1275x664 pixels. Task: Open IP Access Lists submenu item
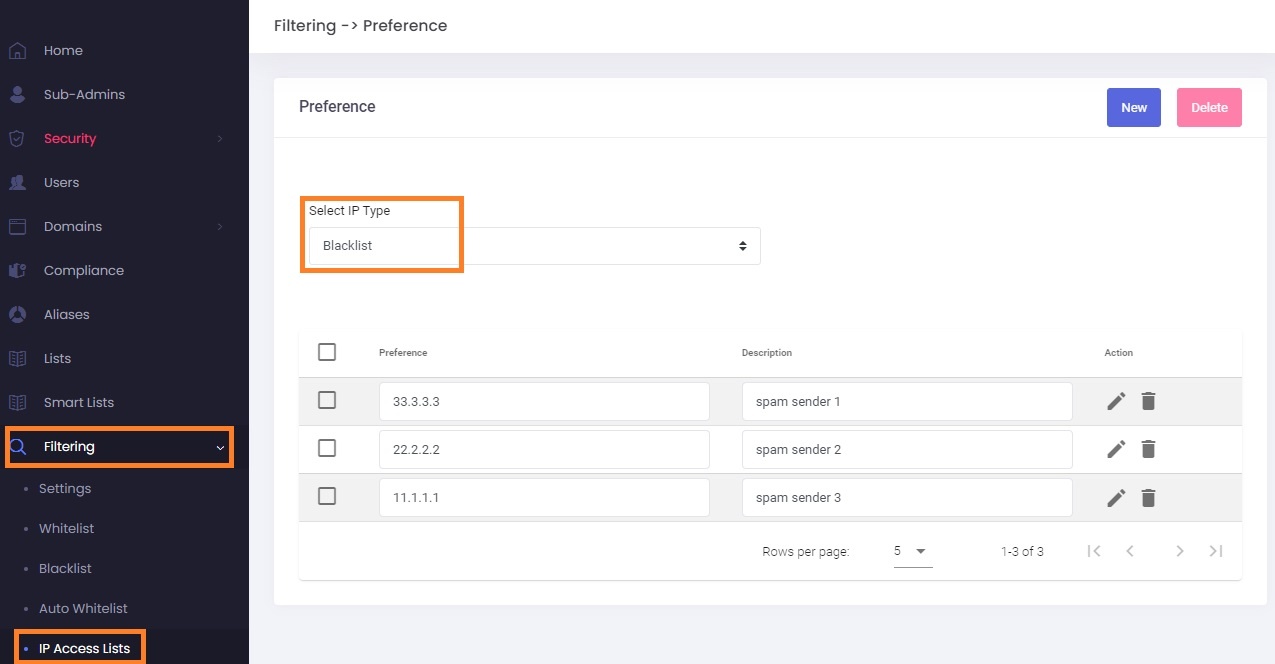pyautogui.click(x=84, y=649)
